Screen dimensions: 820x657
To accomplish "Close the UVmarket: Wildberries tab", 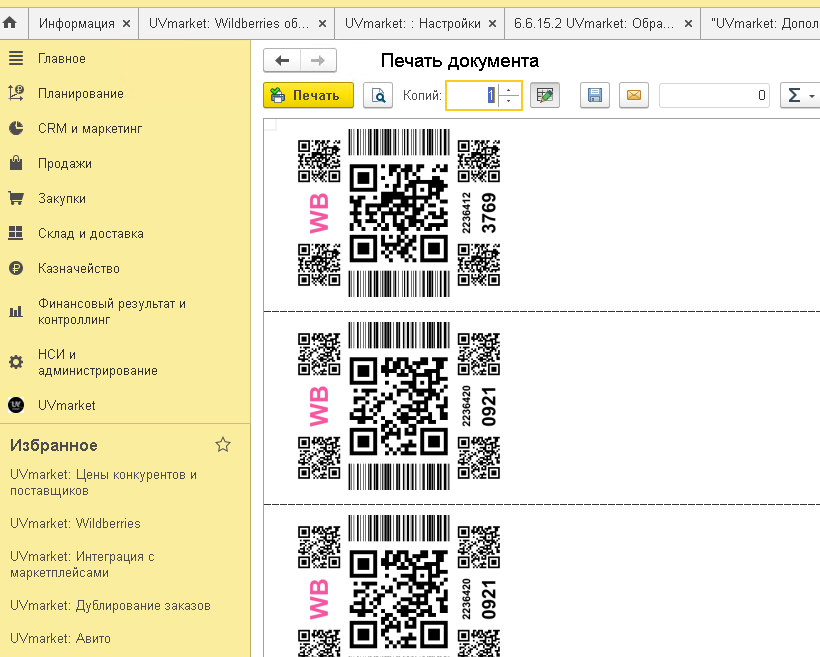I will point(323,24).
